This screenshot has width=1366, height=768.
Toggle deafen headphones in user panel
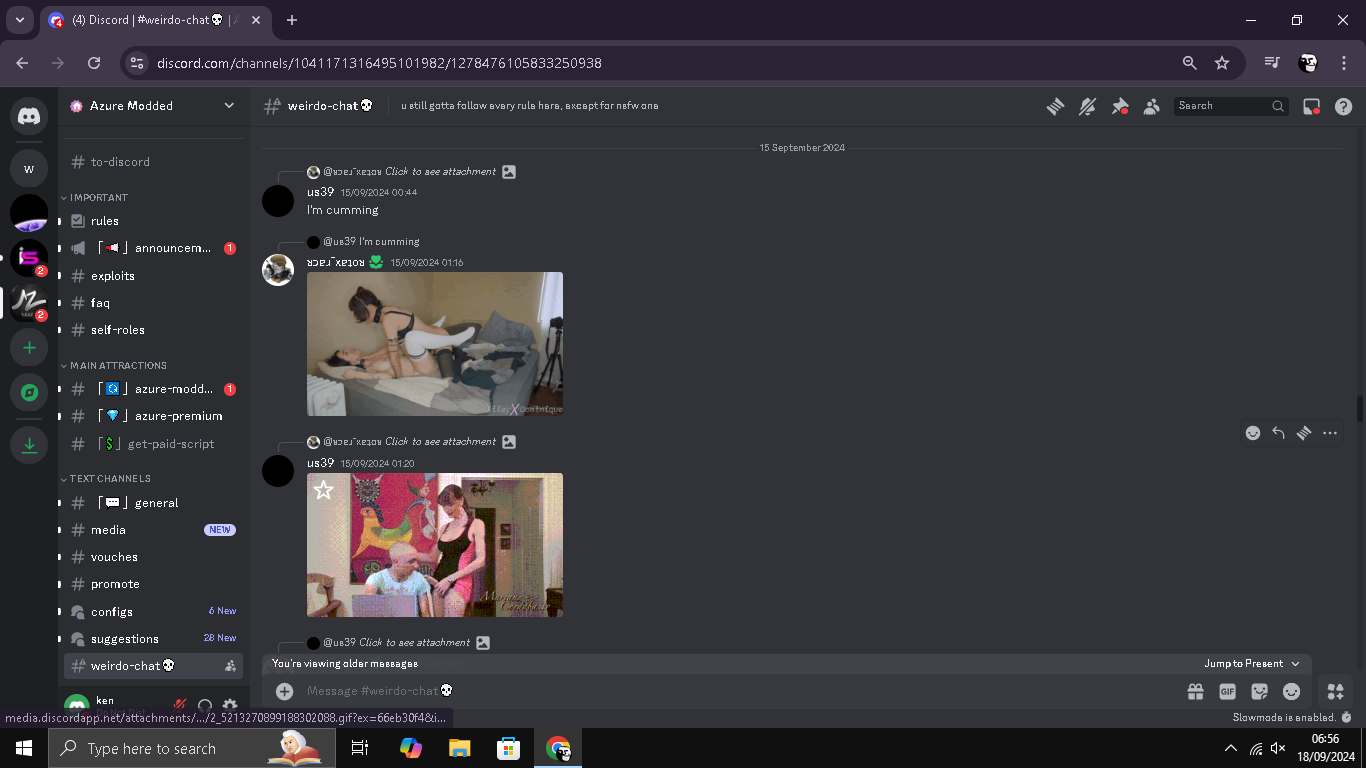[x=205, y=706]
